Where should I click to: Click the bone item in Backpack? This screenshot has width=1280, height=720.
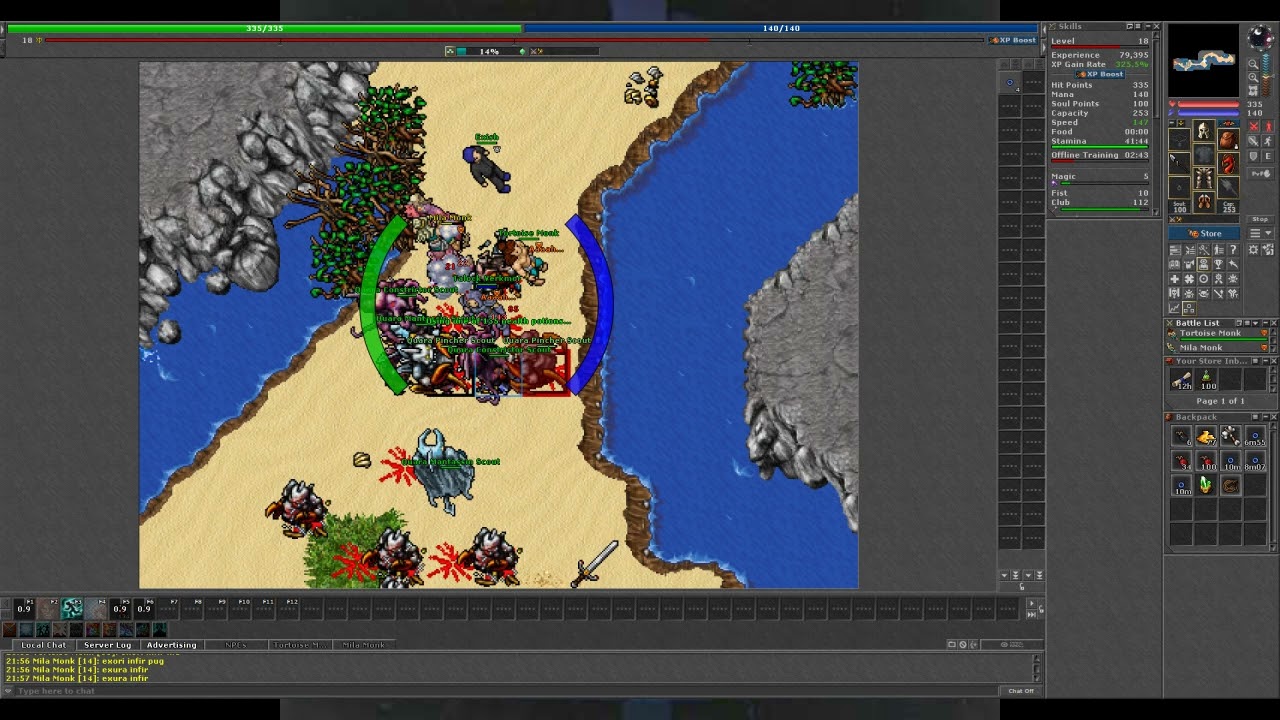click(x=1230, y=436)
